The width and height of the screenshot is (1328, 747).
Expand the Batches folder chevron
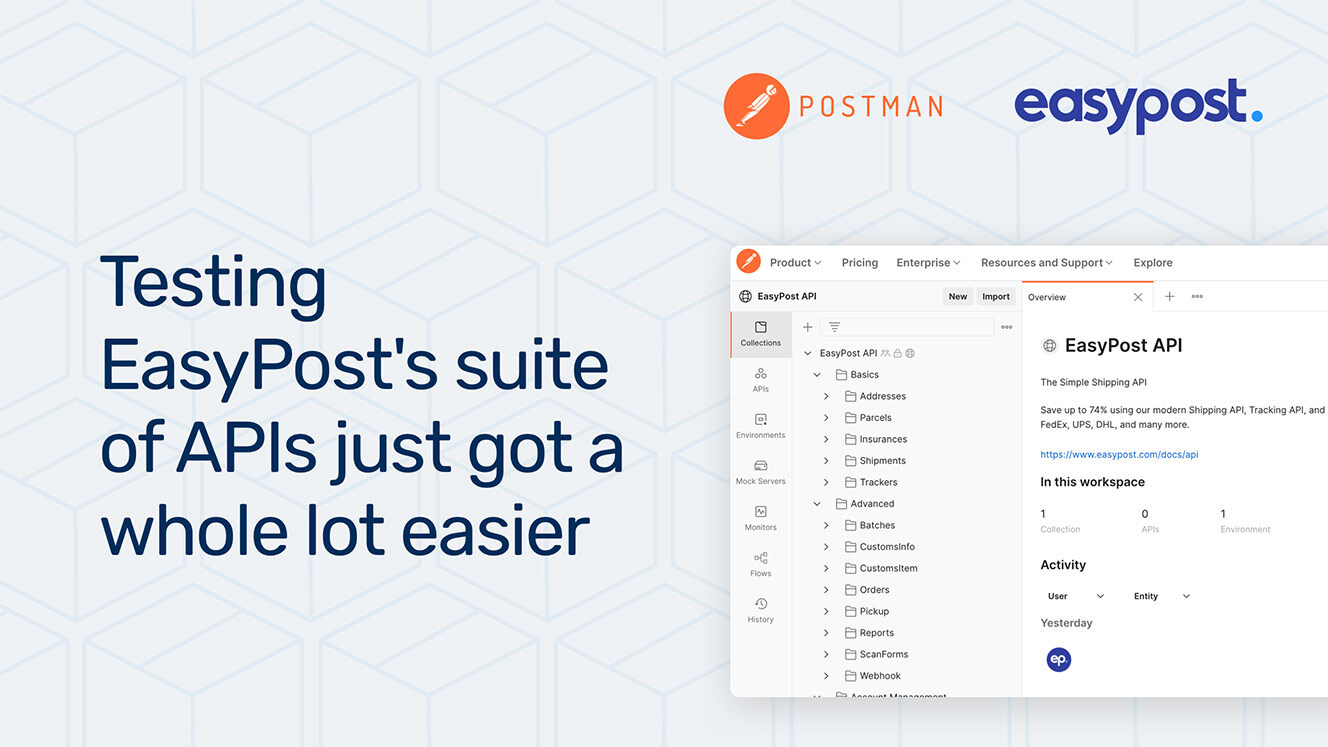click(826, 525)
